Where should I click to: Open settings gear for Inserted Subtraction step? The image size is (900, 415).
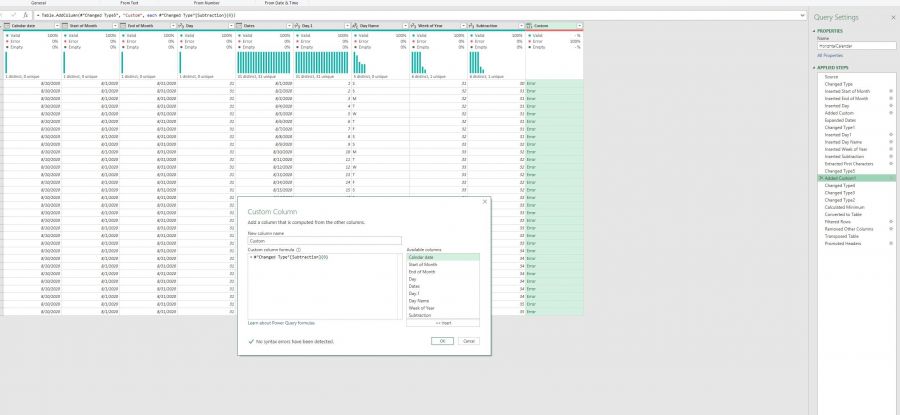coord(891,156)
